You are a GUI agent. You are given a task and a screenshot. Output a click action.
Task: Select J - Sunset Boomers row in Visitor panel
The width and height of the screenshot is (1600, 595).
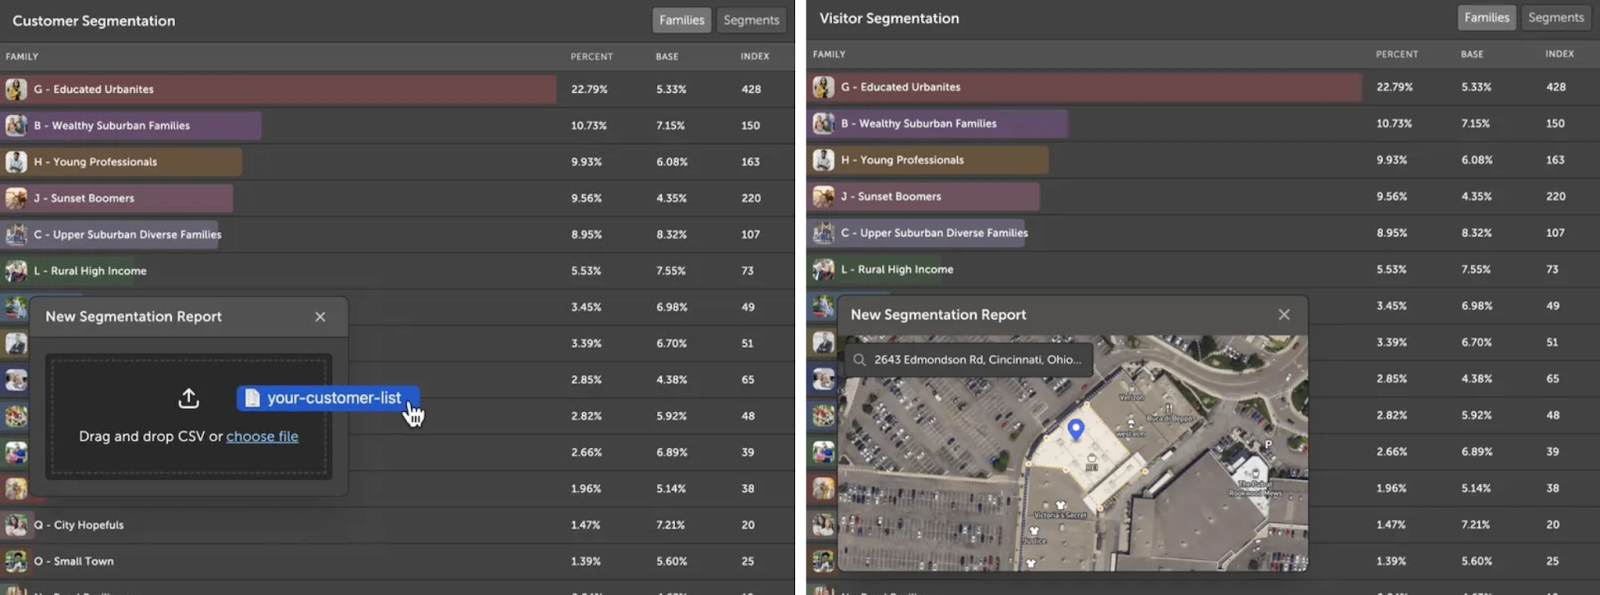tap(1203, 196)
